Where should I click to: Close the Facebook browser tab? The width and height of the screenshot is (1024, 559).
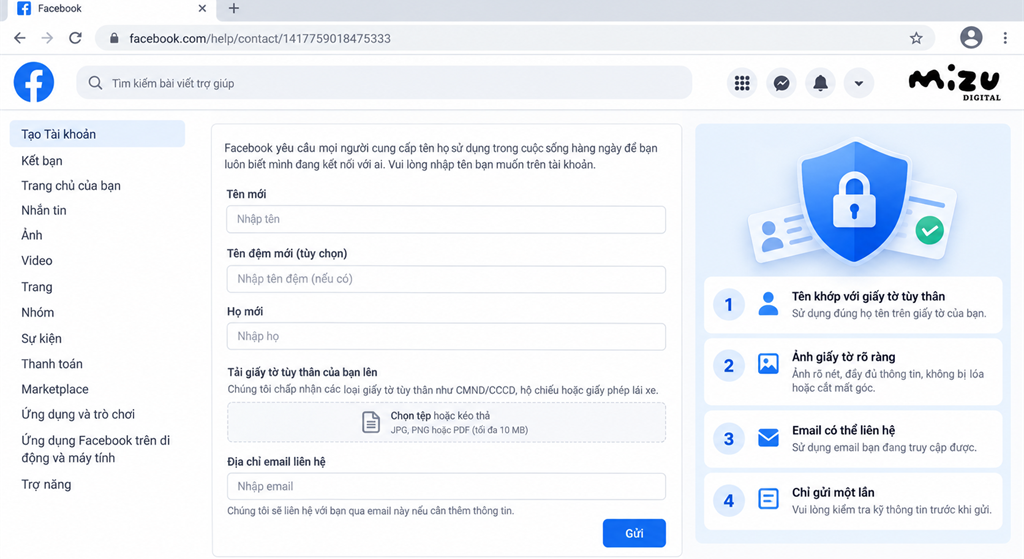click(x=202, y=8)
